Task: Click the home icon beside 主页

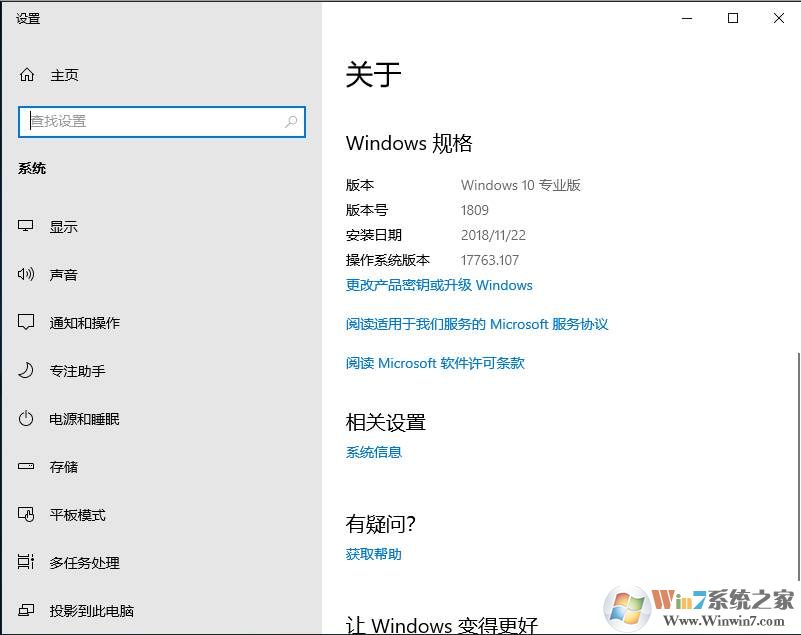Action: 27,75
